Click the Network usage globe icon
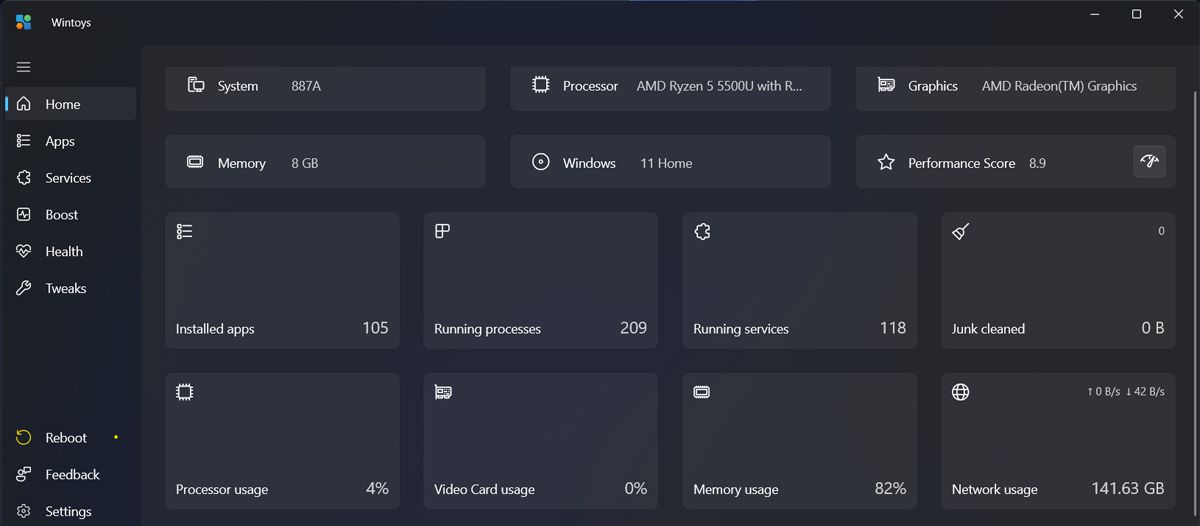This screenshot has height=526, width=1200. pyautogui.click(x=961, y=393)
